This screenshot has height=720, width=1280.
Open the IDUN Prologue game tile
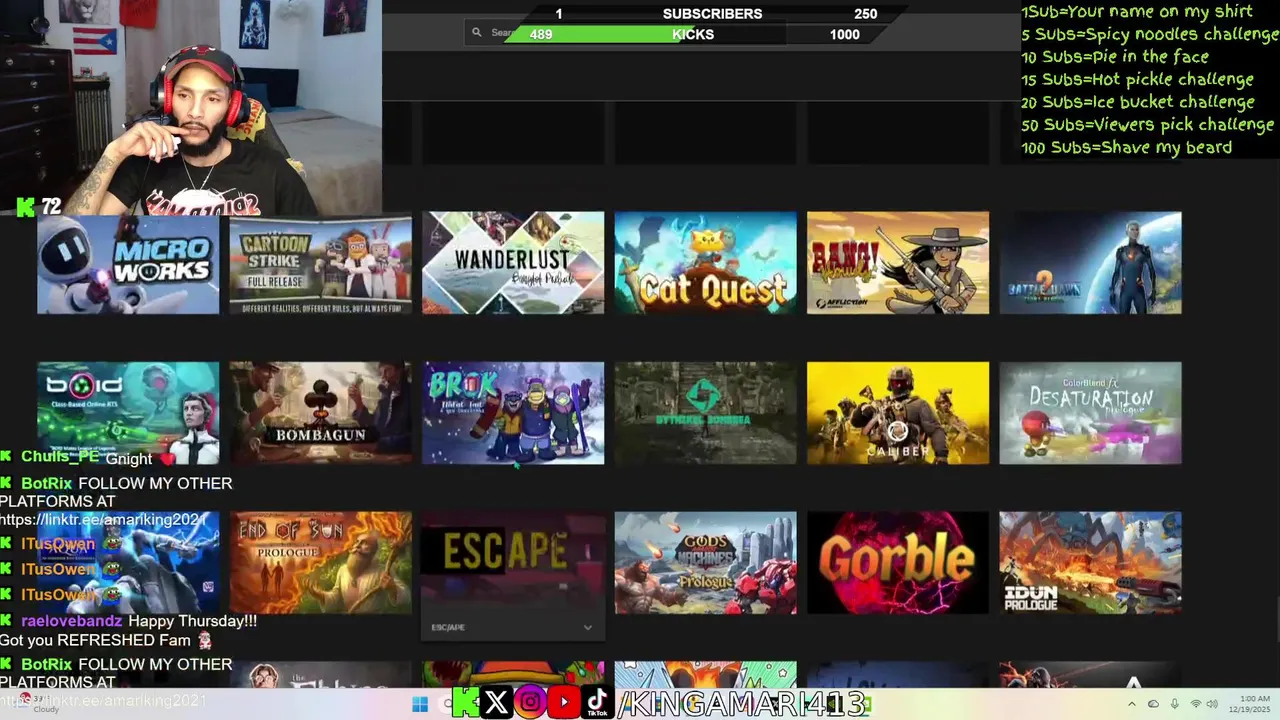(x=1090, y=563)
